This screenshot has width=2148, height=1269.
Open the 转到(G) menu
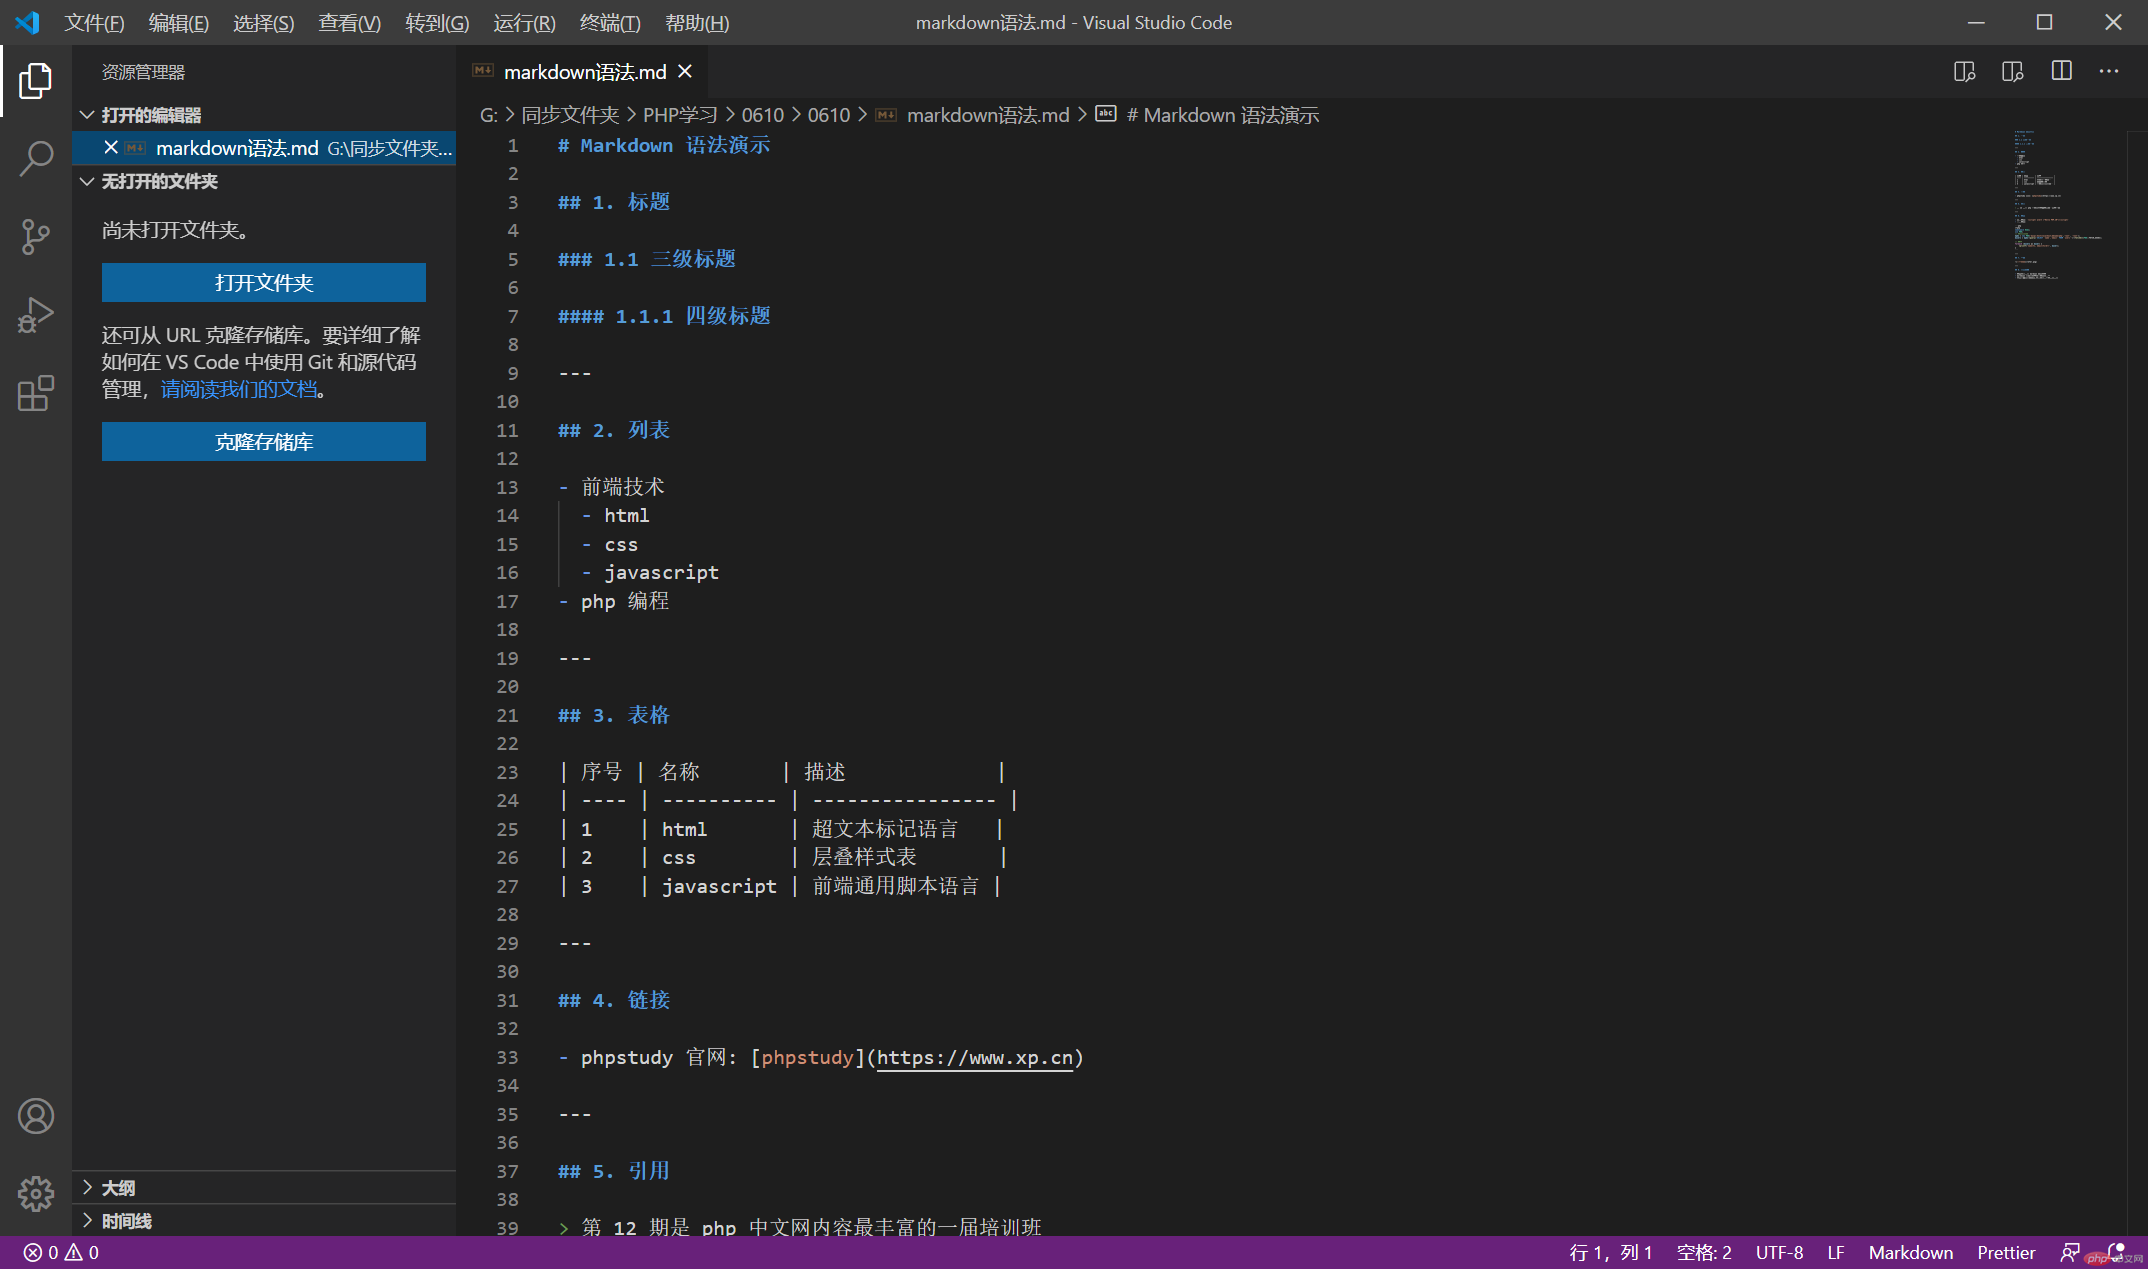(437, 22)
